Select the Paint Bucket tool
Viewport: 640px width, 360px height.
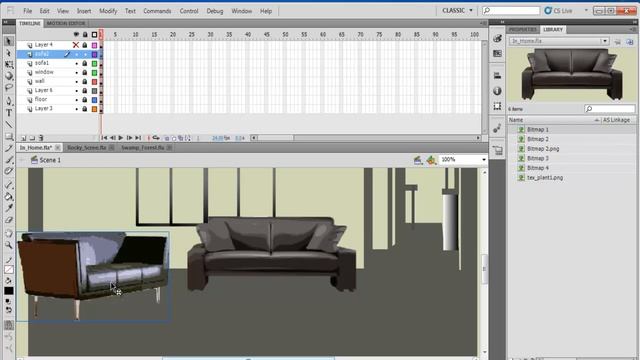point(9,197)
